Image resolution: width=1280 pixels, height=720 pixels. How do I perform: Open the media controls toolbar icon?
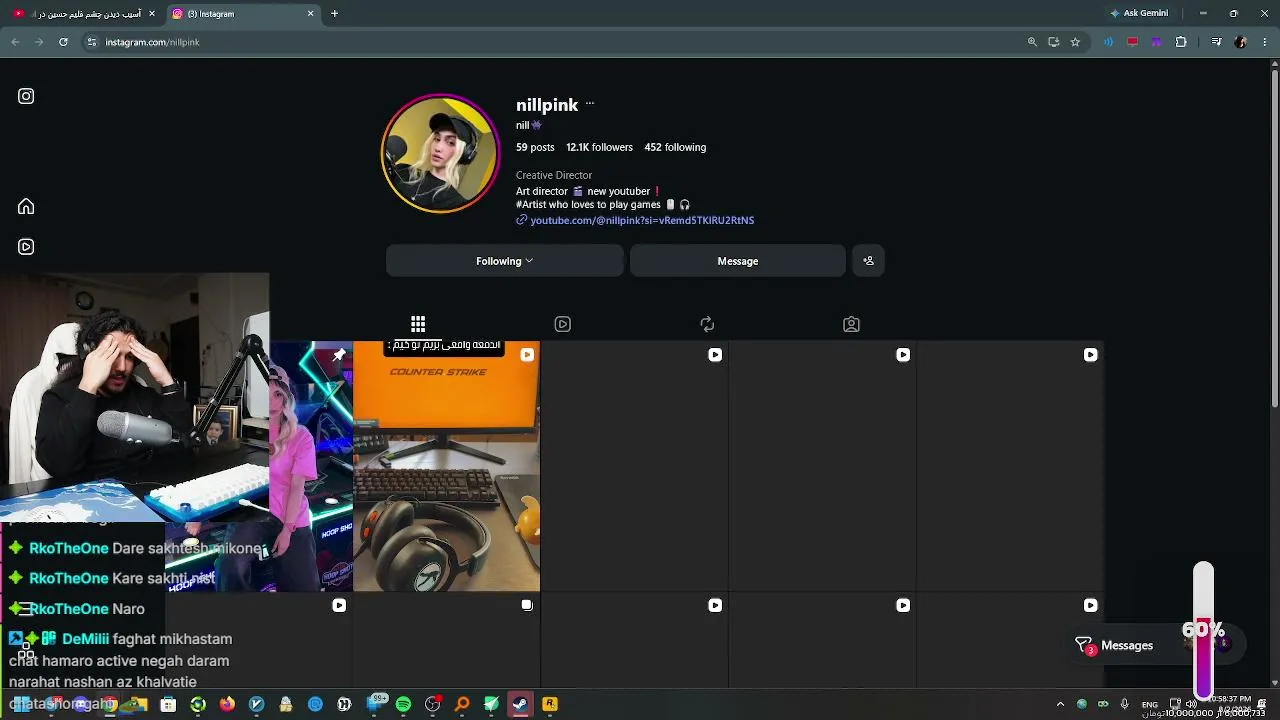(x=1216, y=42)
